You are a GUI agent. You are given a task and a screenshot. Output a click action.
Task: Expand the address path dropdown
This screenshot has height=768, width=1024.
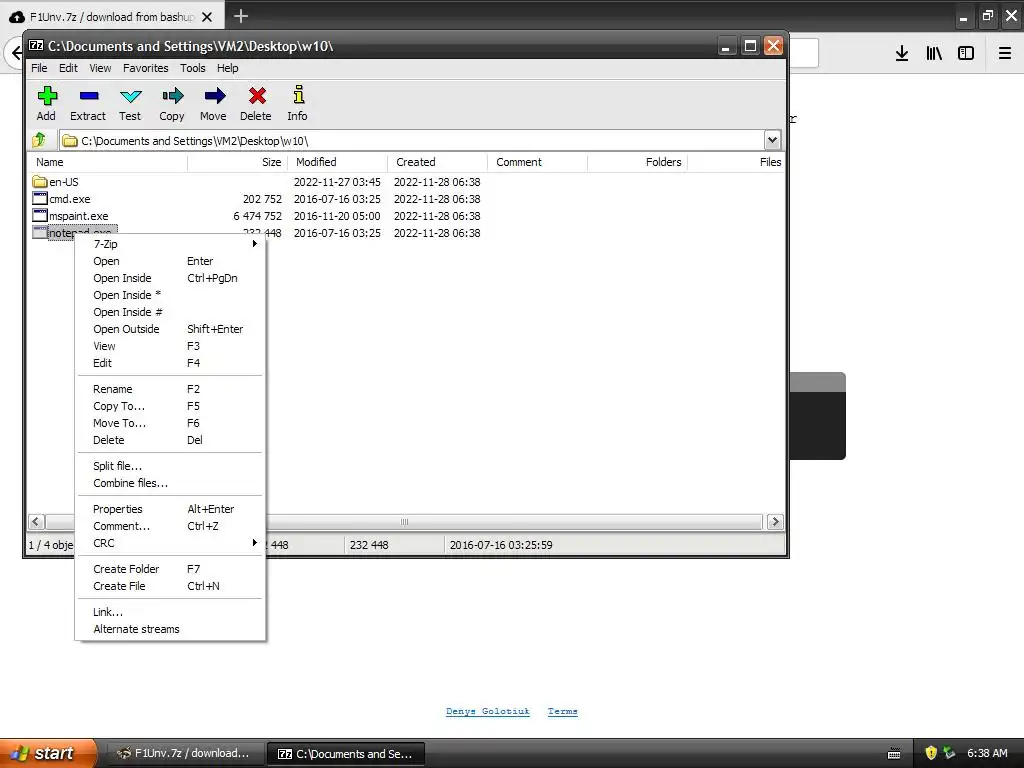click(772, 140)
